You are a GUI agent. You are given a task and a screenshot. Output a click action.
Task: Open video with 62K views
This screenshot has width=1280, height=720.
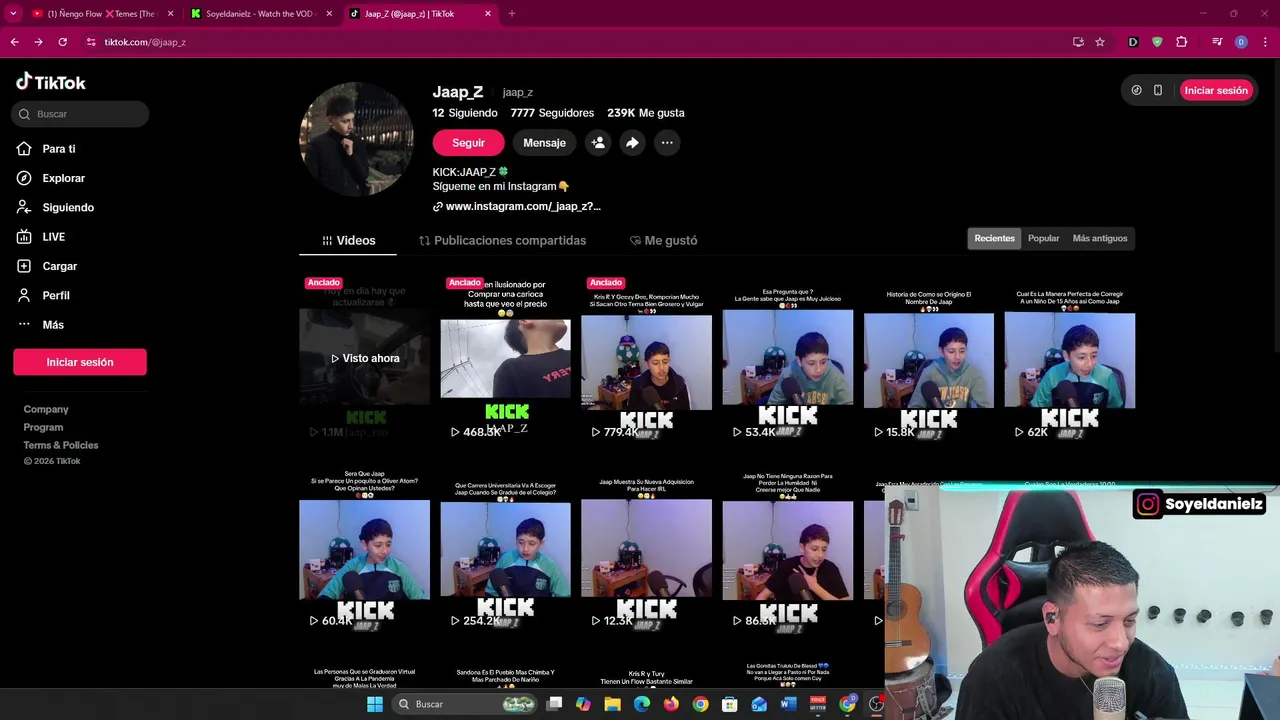(x=1070, y=358)
